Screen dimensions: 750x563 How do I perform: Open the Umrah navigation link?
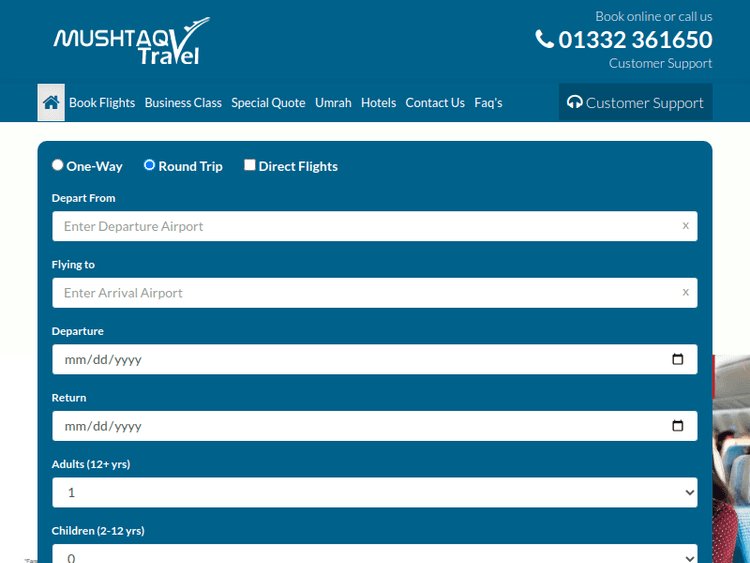pyautogui.click(x=333, y=102)
